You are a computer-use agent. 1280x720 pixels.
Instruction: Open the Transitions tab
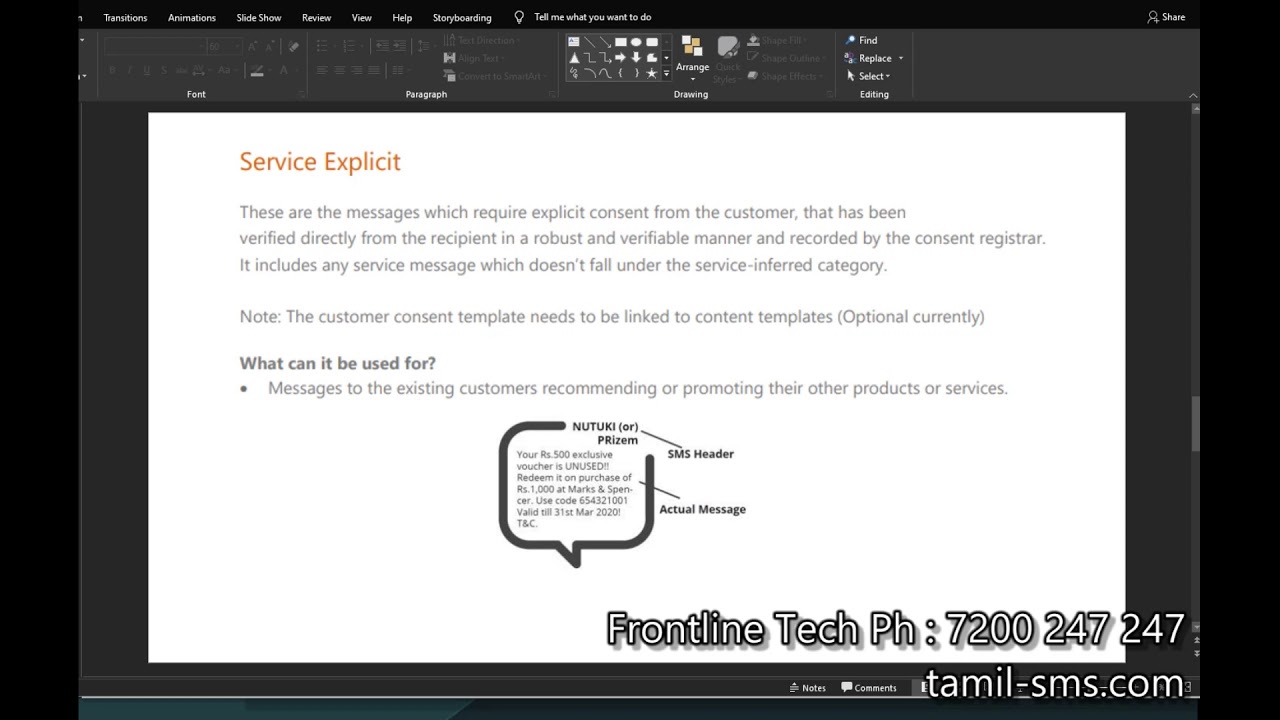pyautogui.click(x=125, y=17)
